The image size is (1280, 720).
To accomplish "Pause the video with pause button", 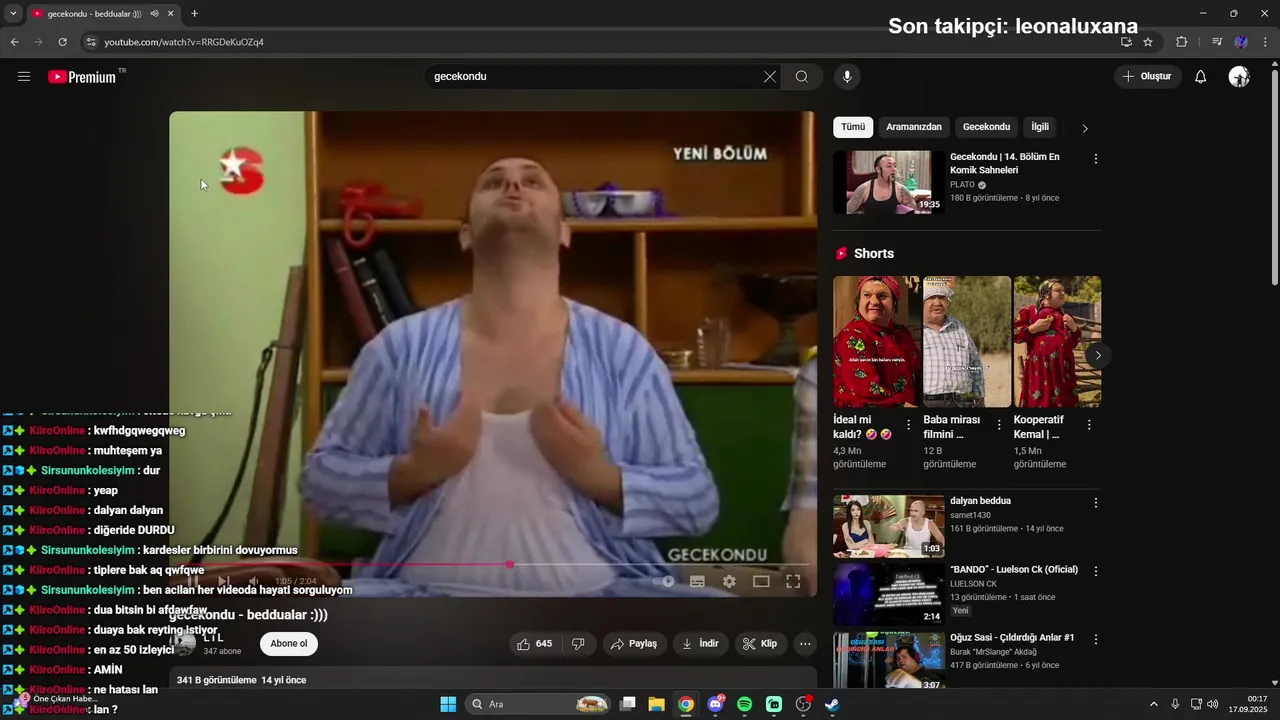I will 193,581.
